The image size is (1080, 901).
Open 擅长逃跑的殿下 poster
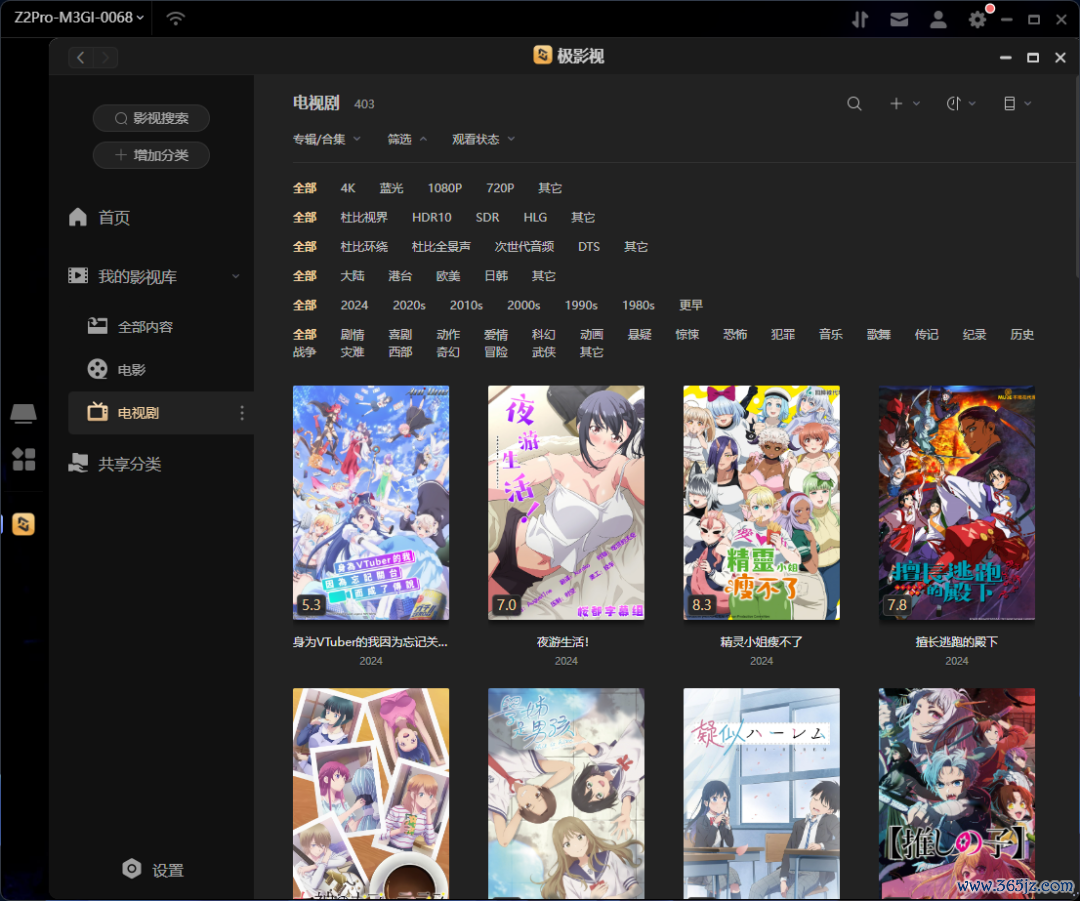957,503
